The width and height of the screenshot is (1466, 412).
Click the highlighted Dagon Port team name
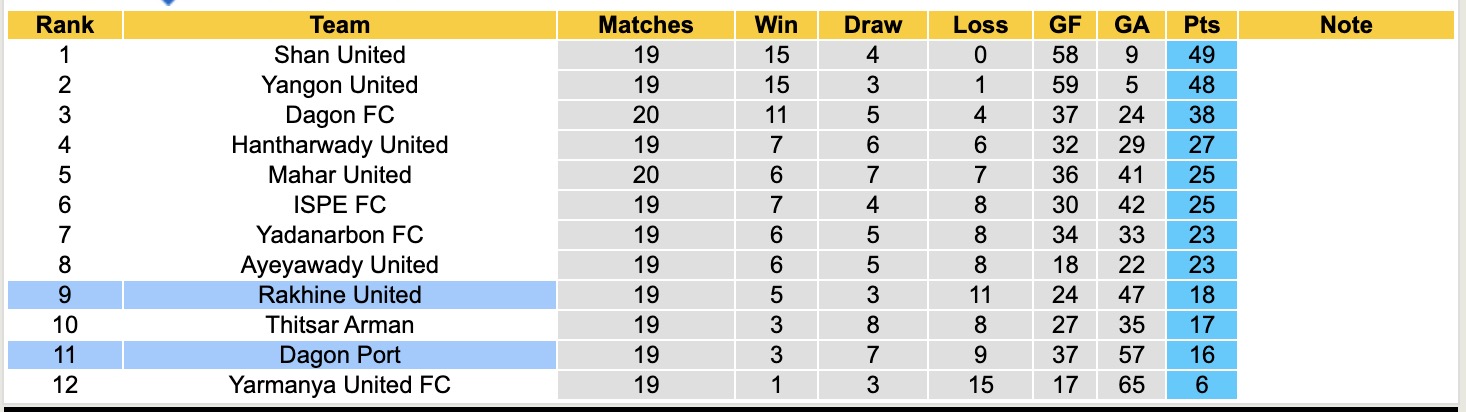340,355
